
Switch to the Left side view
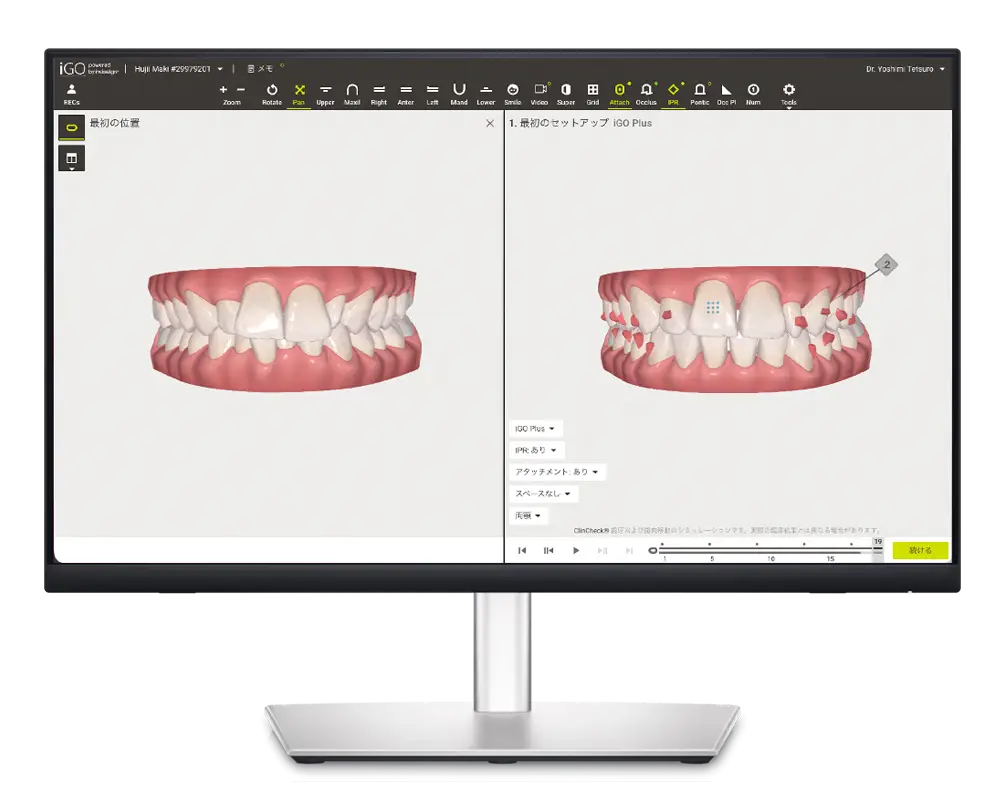click(433, 94)
